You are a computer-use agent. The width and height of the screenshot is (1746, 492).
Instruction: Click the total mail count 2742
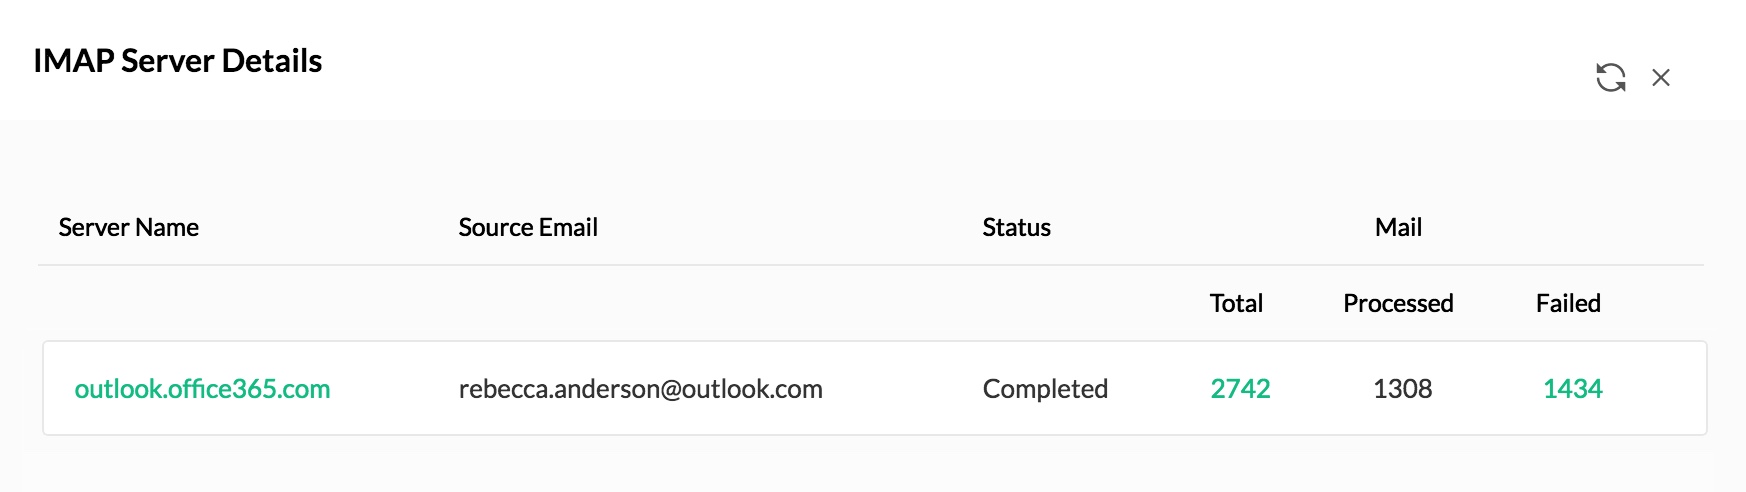tap(1240, 389)
